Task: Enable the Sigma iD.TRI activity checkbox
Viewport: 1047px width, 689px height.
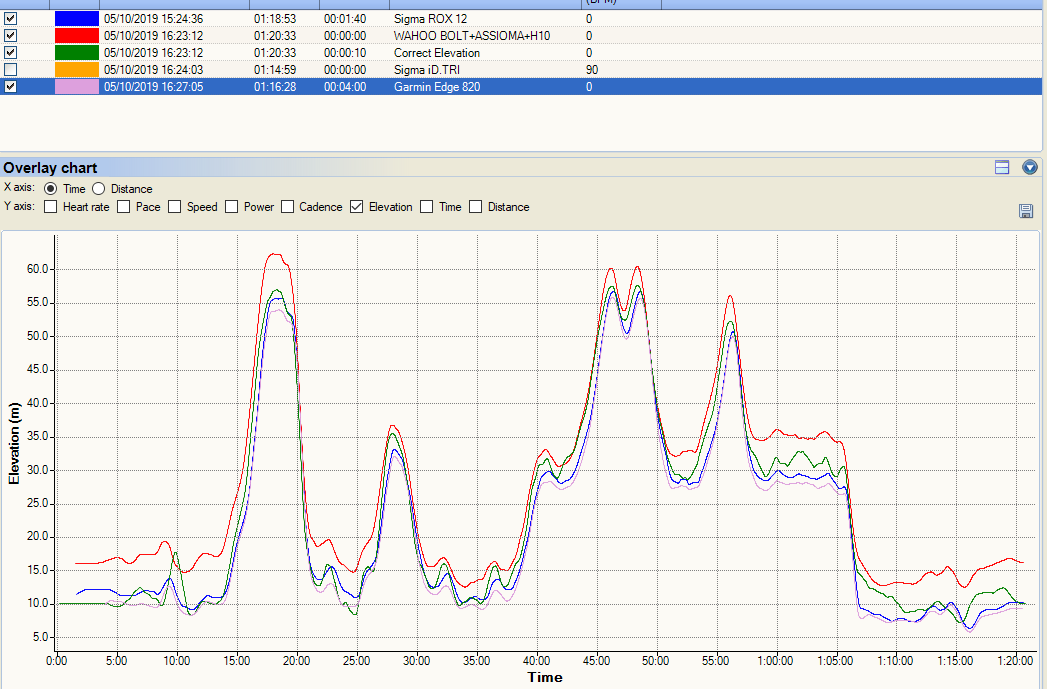Action: (10, 70)
